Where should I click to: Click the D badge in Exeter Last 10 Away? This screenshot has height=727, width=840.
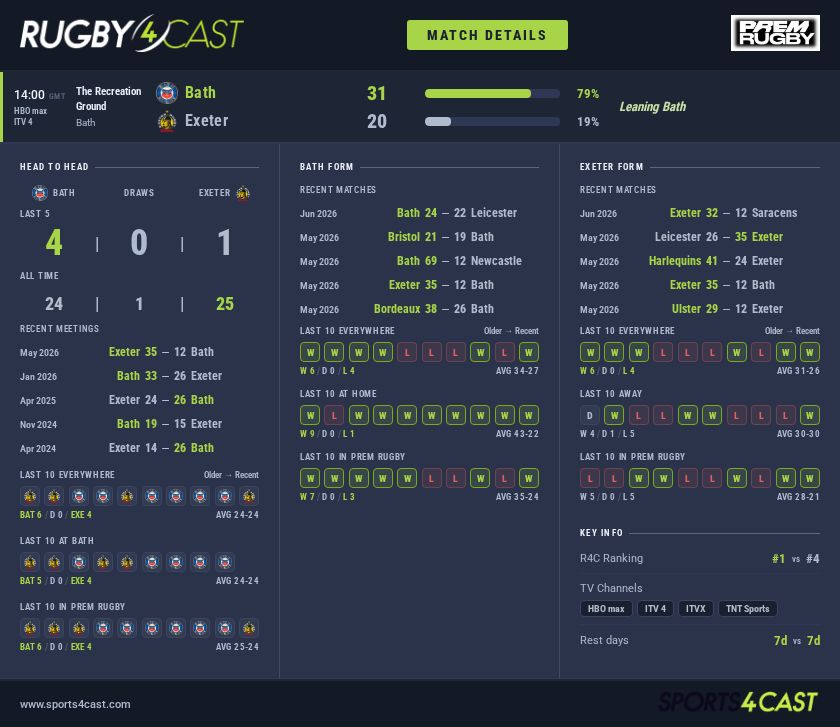[x=589, y=415]
